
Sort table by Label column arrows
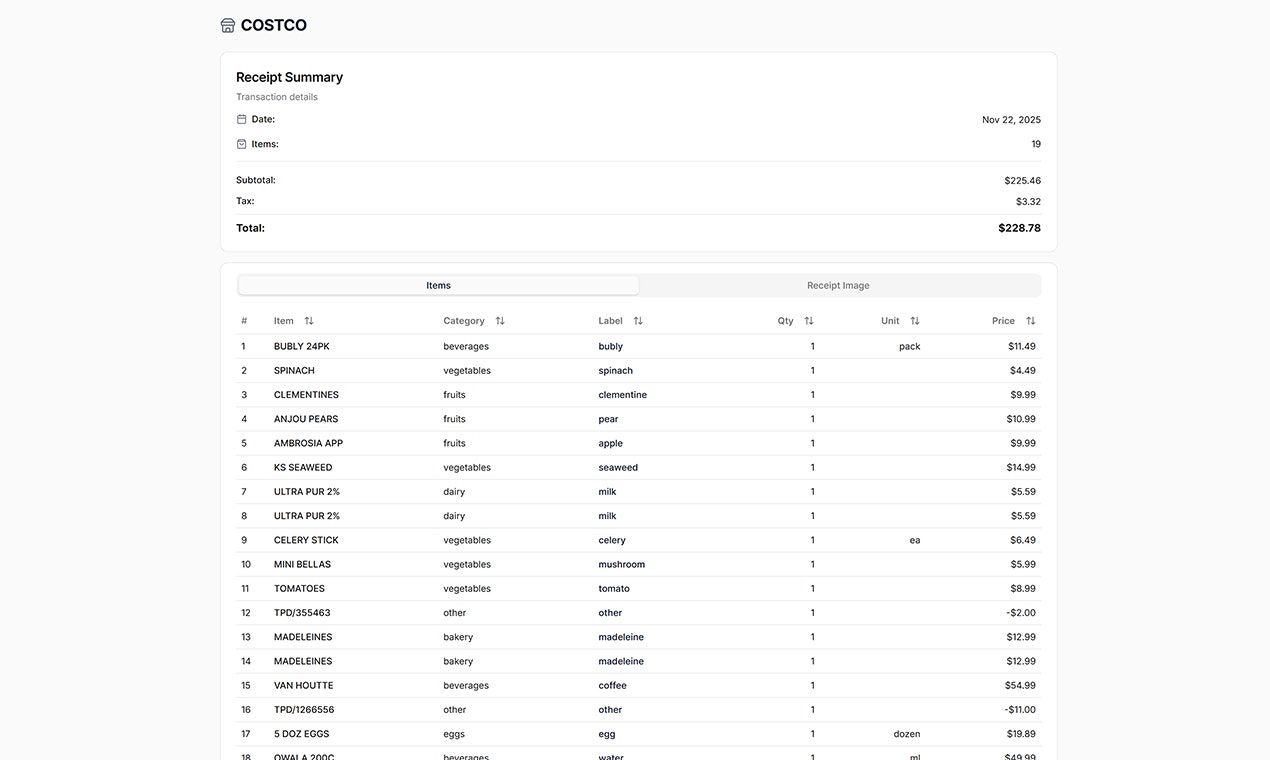pyautogui.click(x=638, y=321)
